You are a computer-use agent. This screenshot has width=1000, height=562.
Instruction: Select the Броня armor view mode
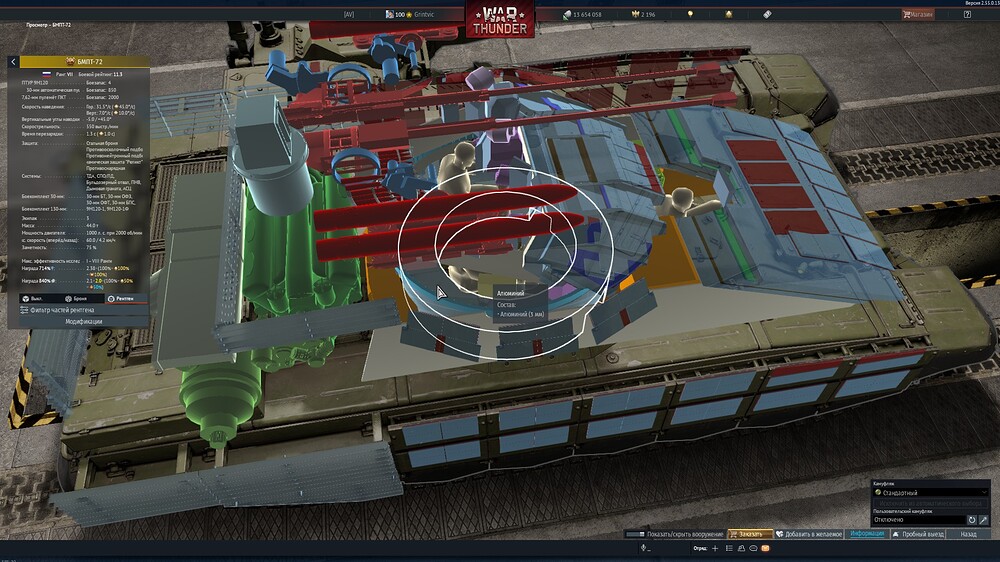point(79,298)
